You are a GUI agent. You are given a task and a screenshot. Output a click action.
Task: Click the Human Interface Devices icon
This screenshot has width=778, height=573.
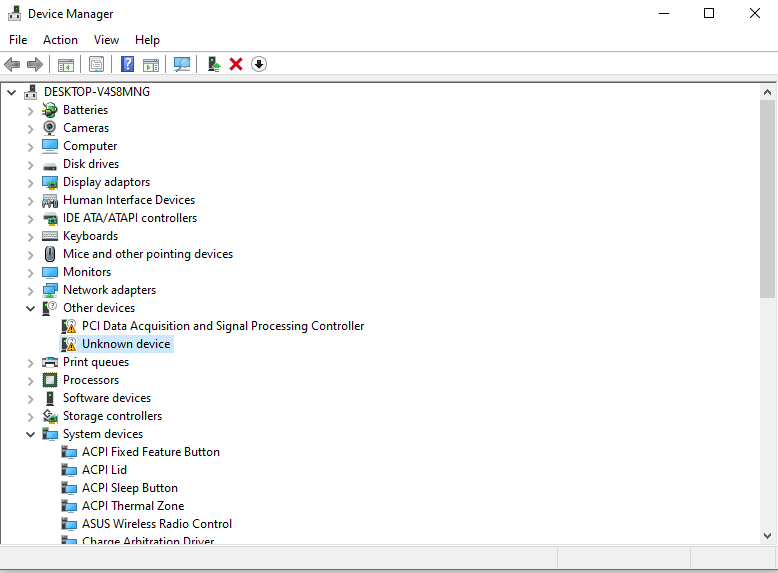coord(50,200)
